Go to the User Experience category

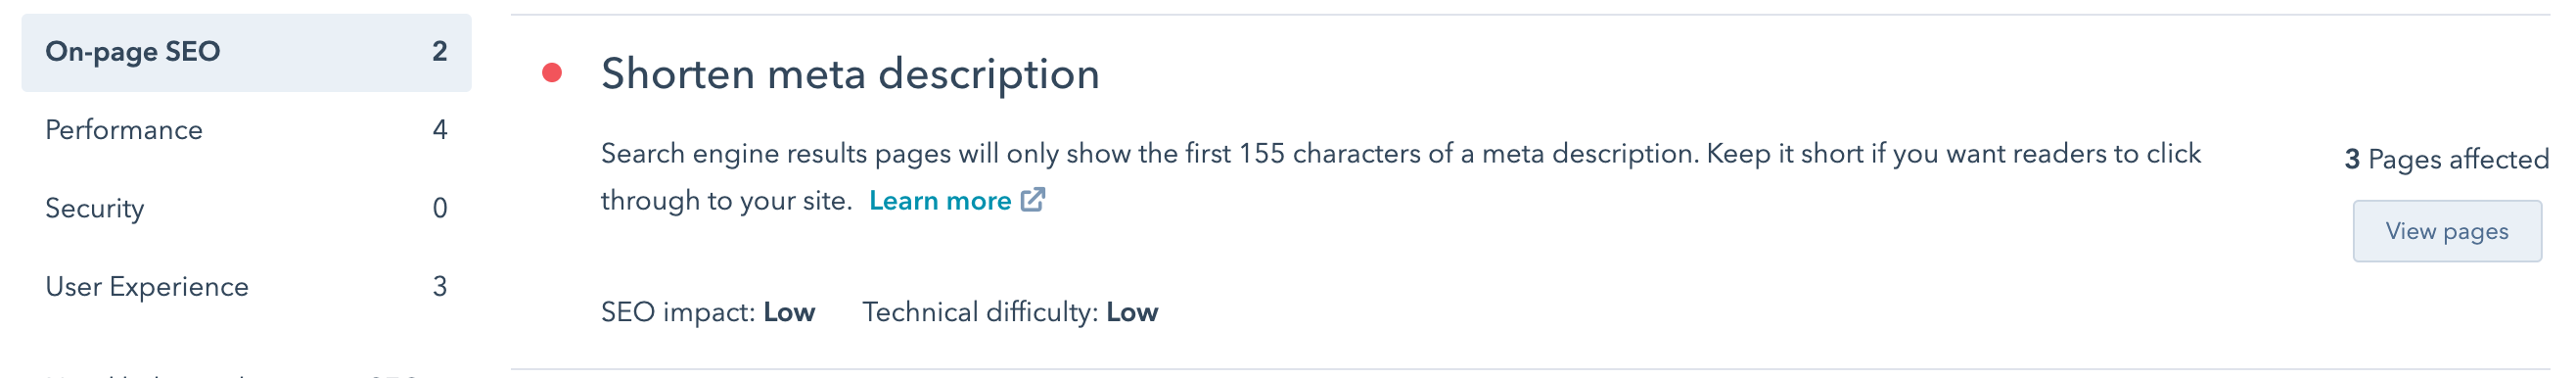point(246,287)
